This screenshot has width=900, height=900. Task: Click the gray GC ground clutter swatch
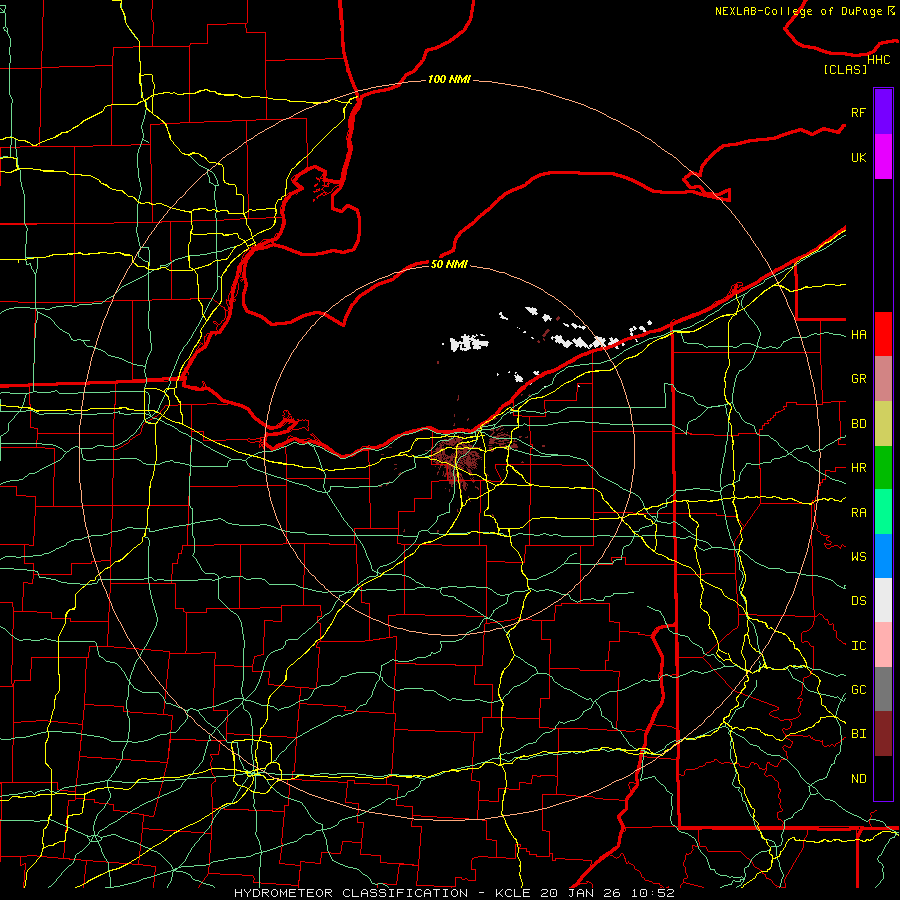883,689
